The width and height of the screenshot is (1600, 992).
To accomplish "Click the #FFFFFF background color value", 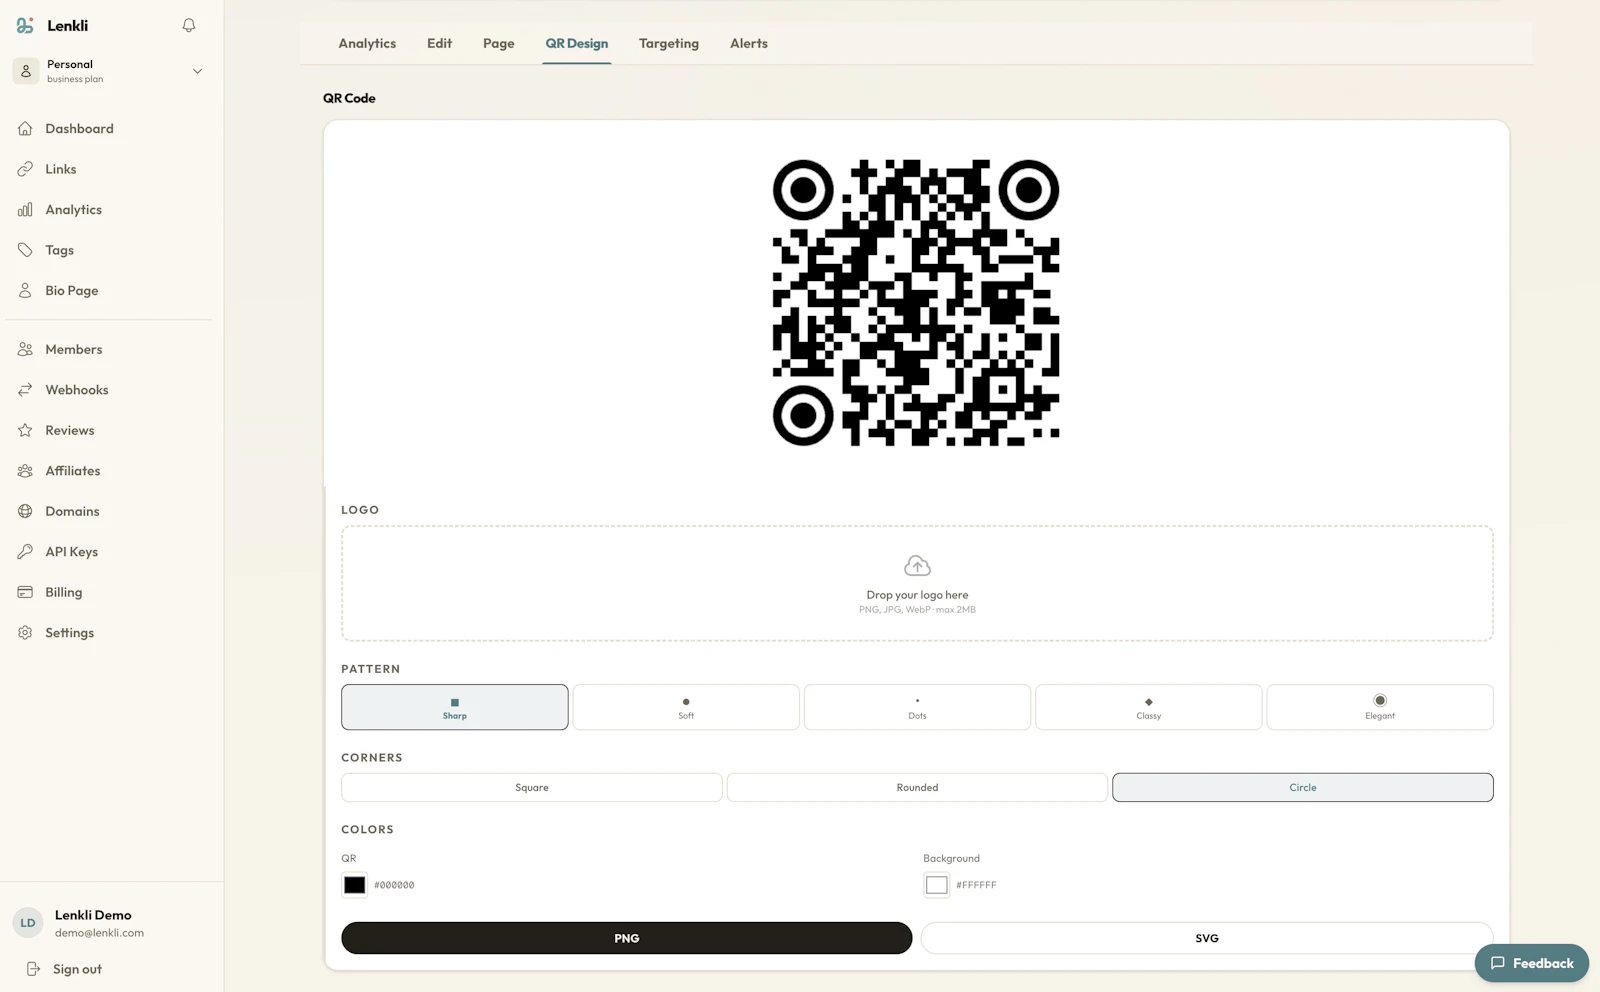I will (976, 885).
